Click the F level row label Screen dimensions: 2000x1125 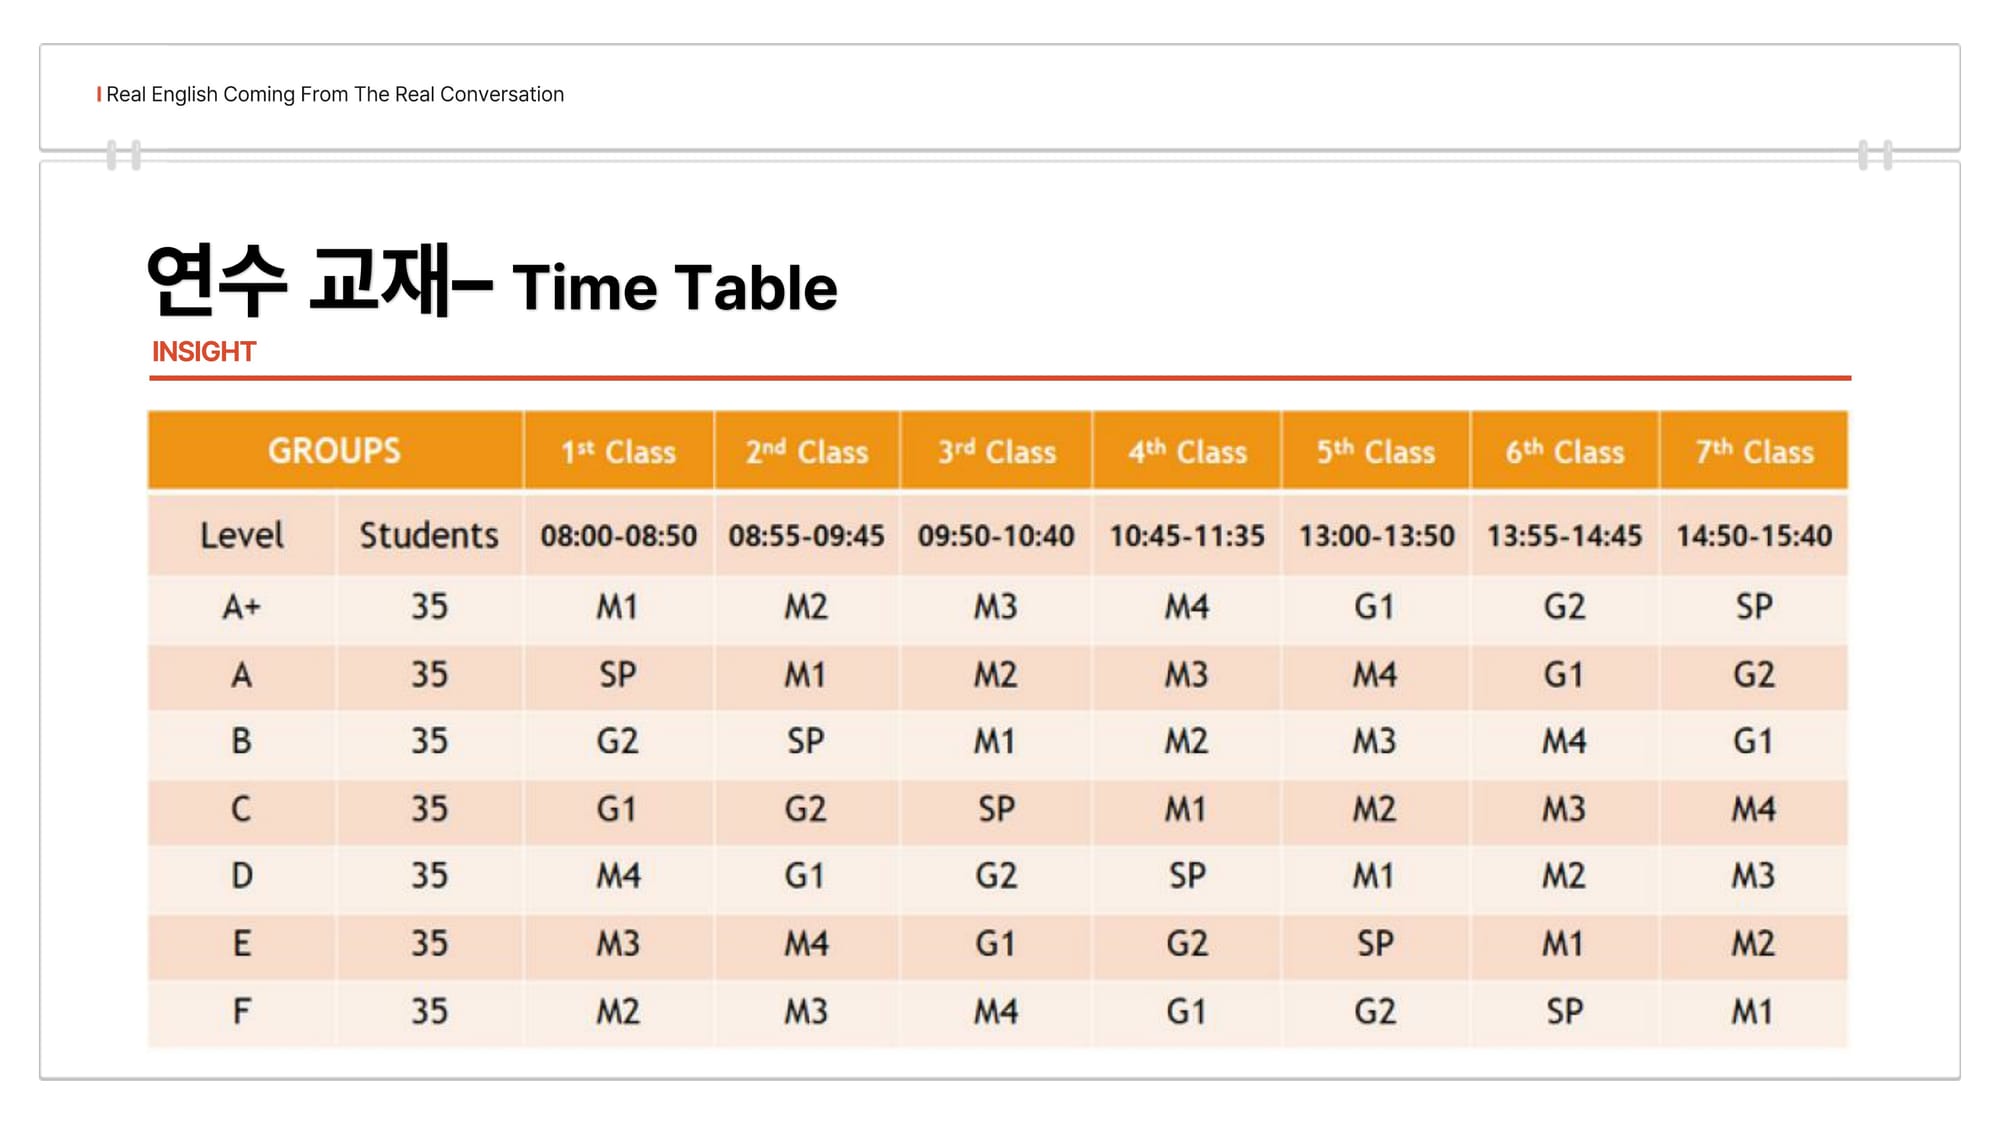point(241,1012)
